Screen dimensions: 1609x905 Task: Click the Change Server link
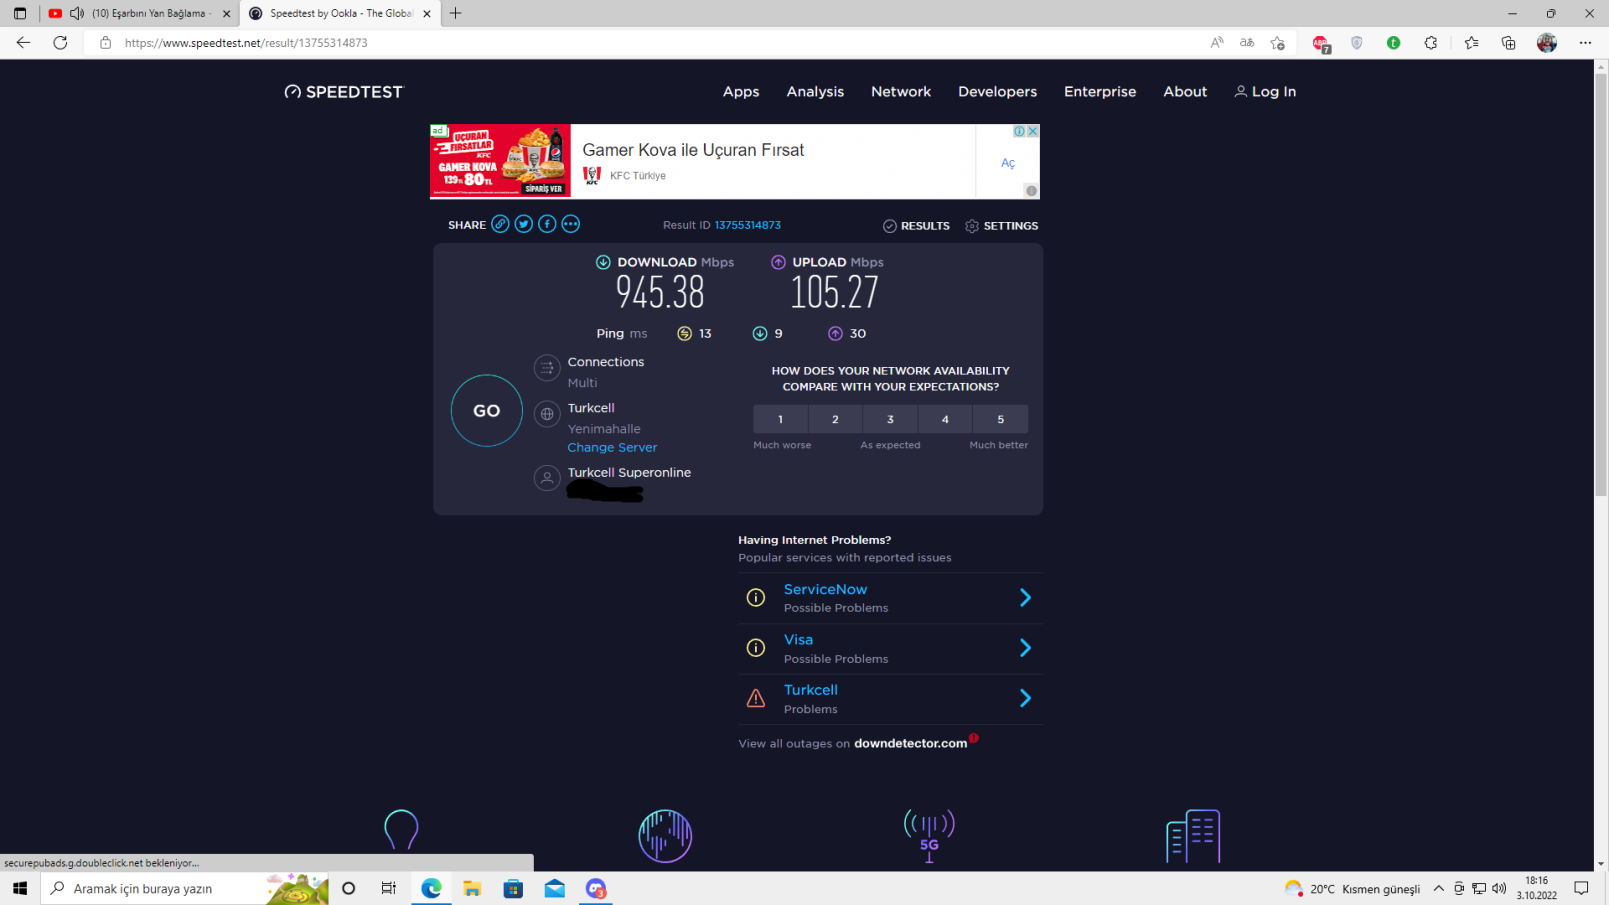click(612, 448)
